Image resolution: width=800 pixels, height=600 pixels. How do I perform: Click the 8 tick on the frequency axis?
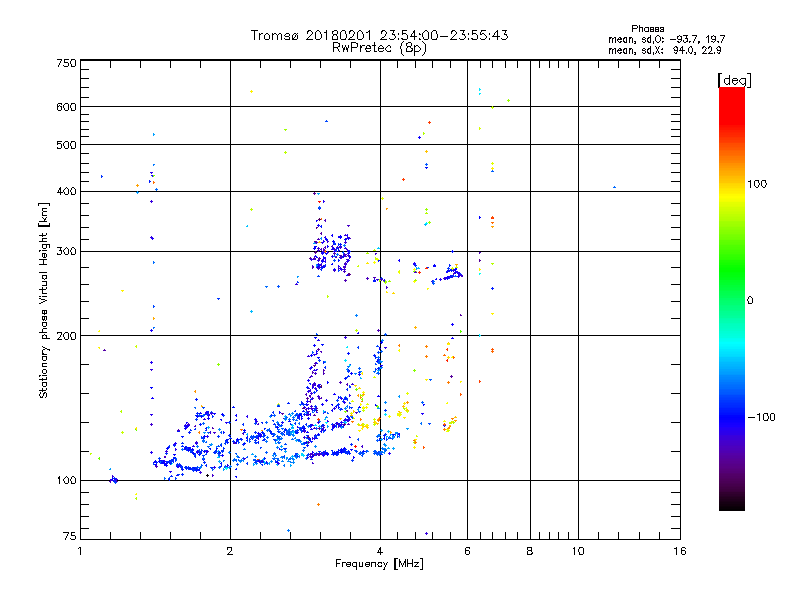pos(530,551)
